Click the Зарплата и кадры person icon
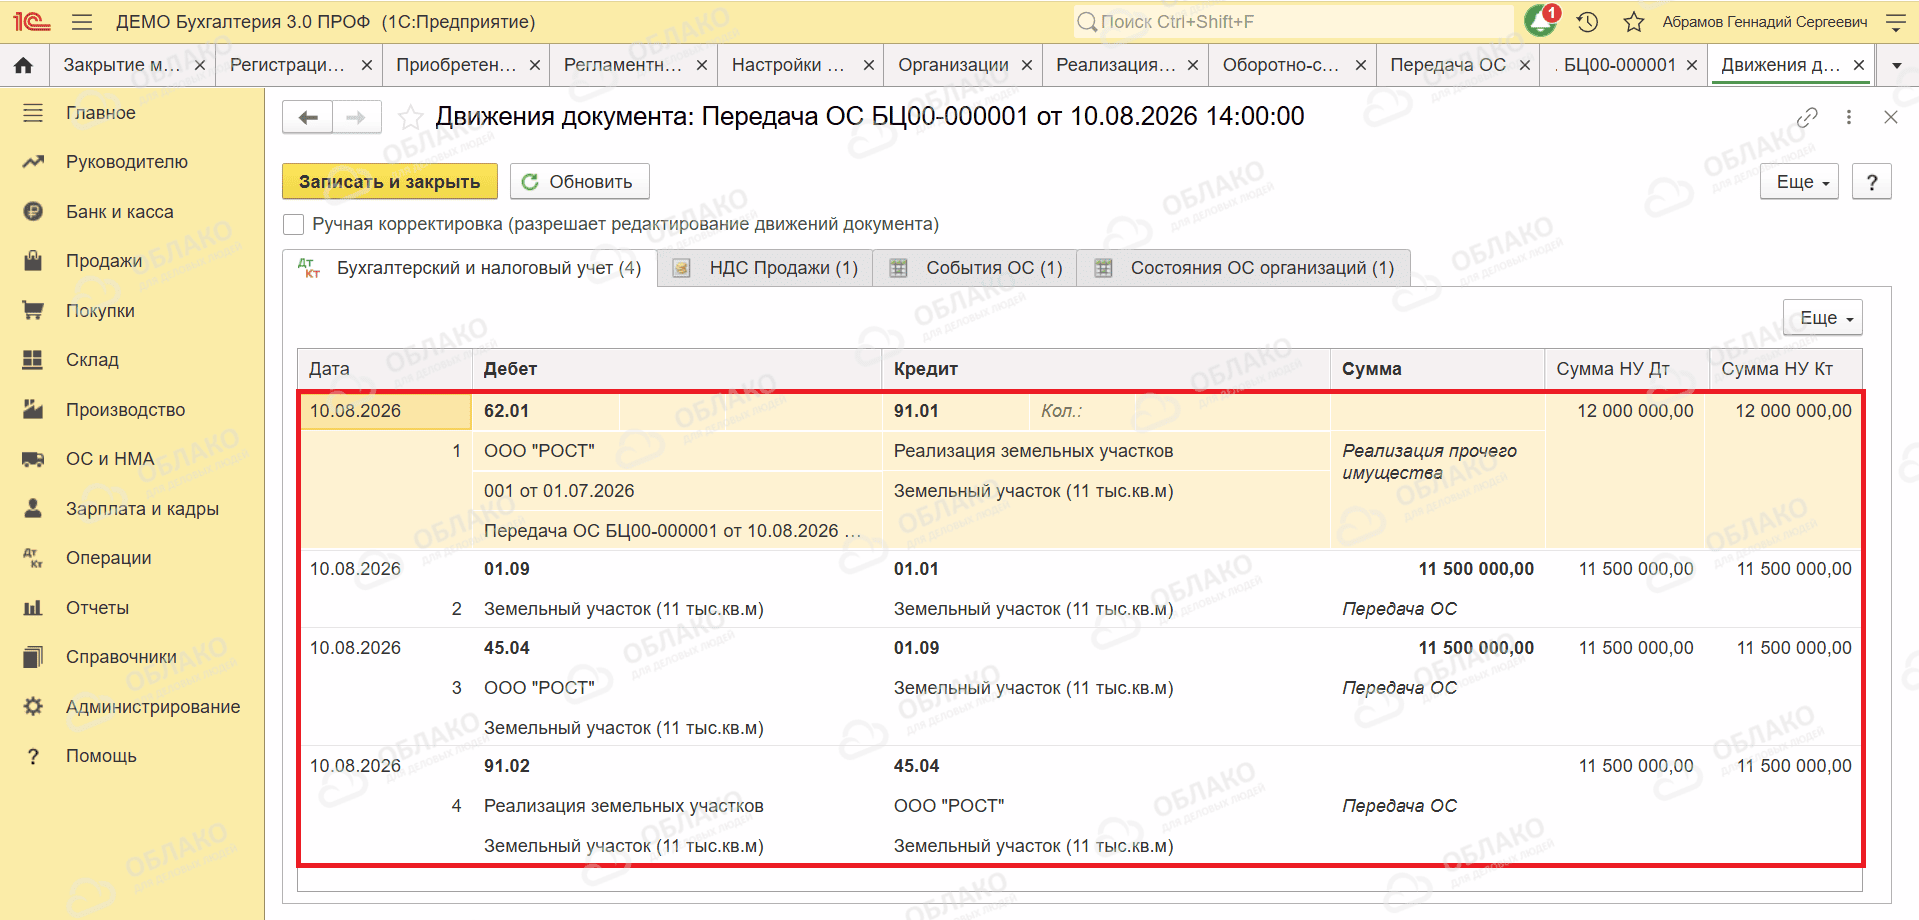Viewport: 1919px width, 920px height. tap(33, 508)
